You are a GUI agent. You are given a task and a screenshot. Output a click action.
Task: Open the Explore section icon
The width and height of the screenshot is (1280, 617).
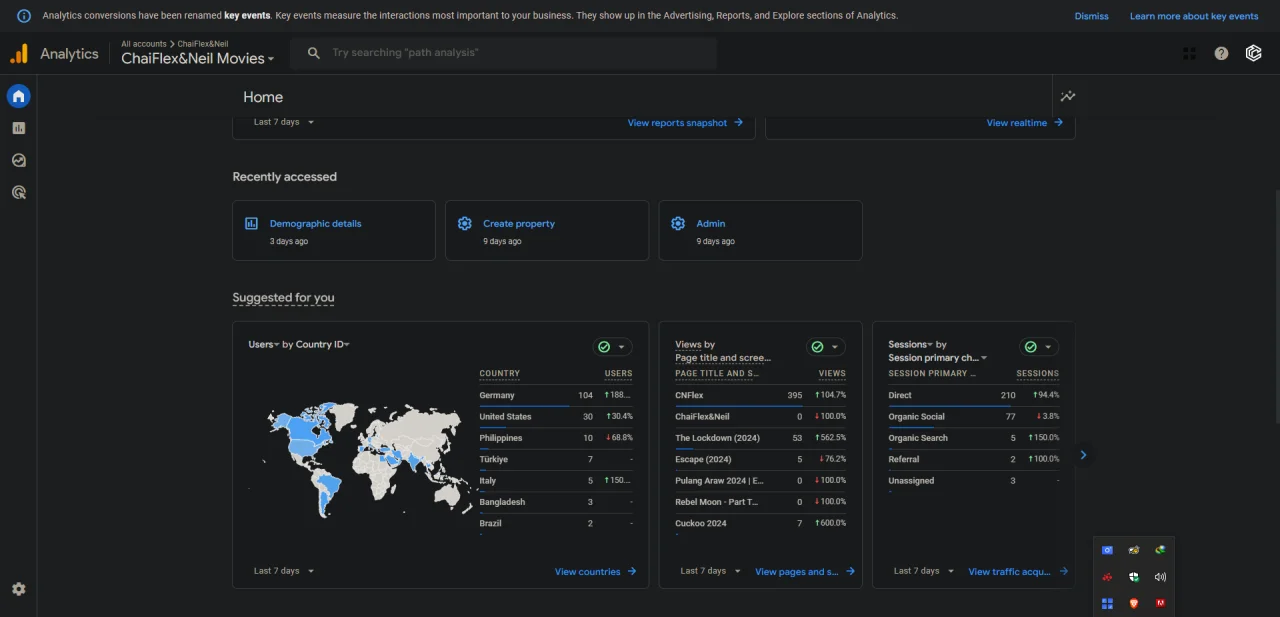pyautogui.click(x=18, y=160)
